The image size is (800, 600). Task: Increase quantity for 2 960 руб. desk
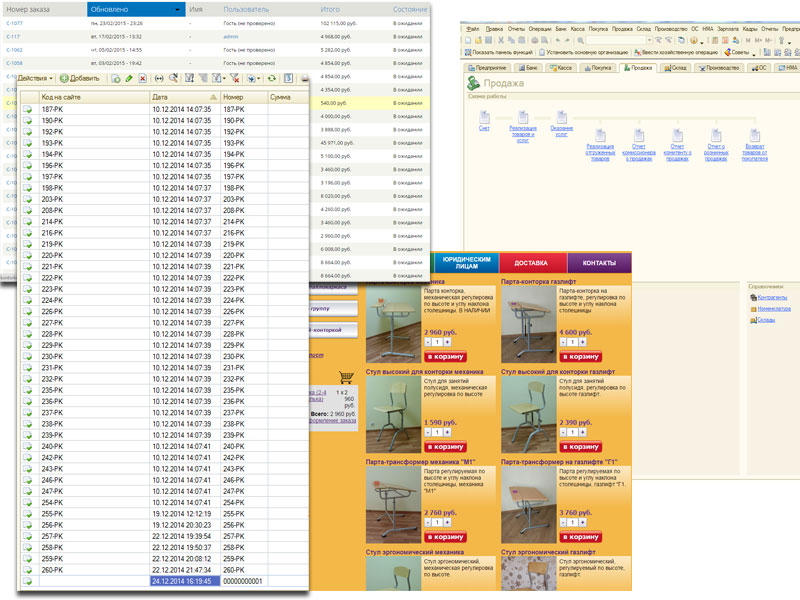(x=448, y=342)
